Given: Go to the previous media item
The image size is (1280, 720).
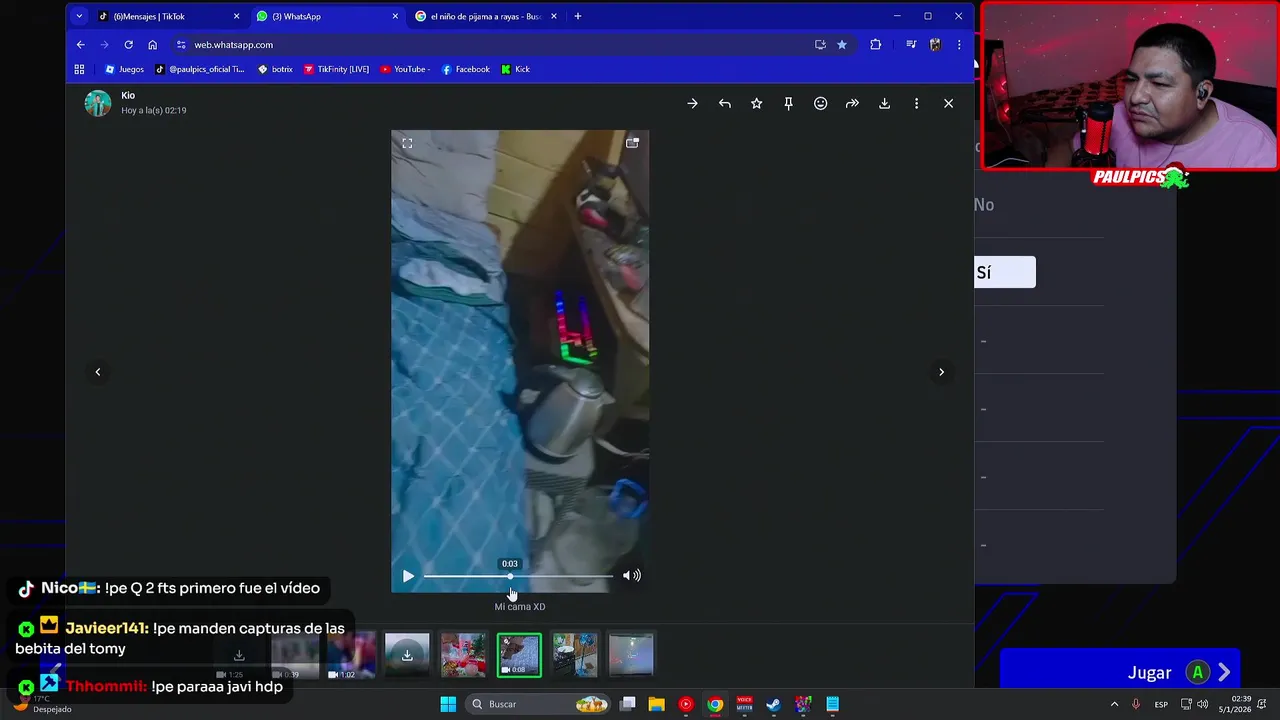Looking at the screenshot, I should pyautogui.click(x=98, y=372).
